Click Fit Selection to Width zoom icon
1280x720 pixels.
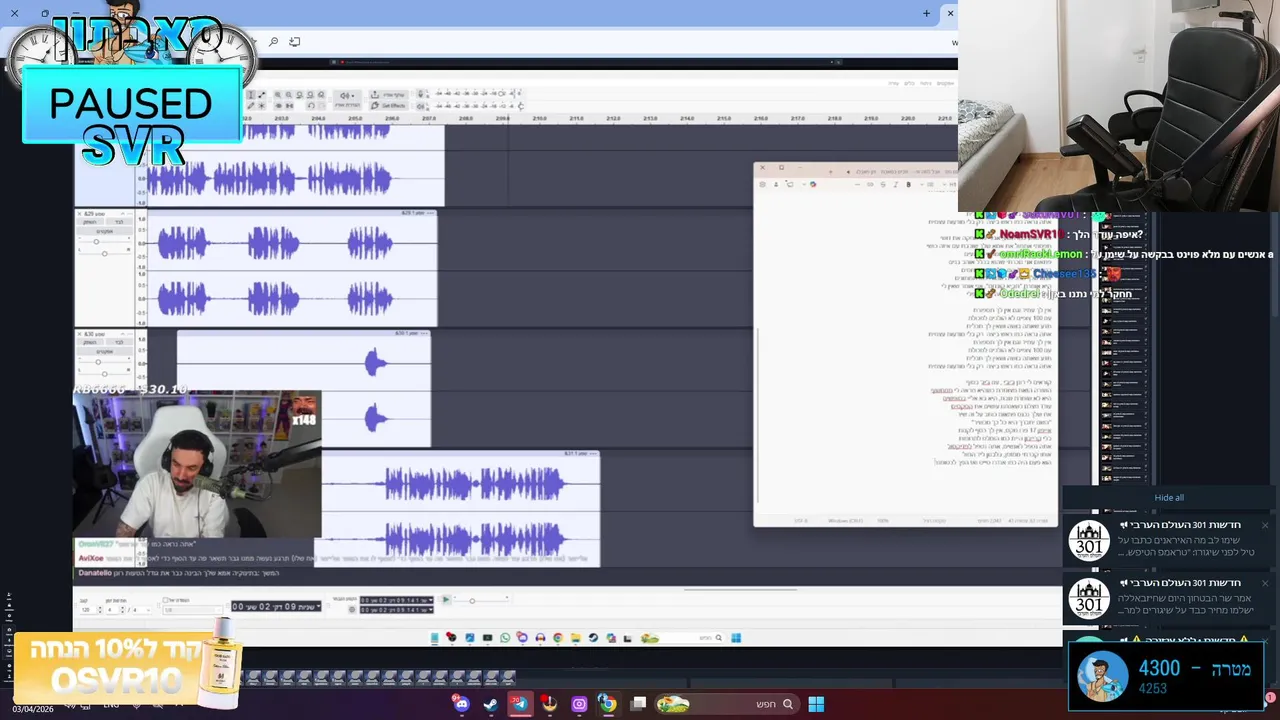(299, 94)
